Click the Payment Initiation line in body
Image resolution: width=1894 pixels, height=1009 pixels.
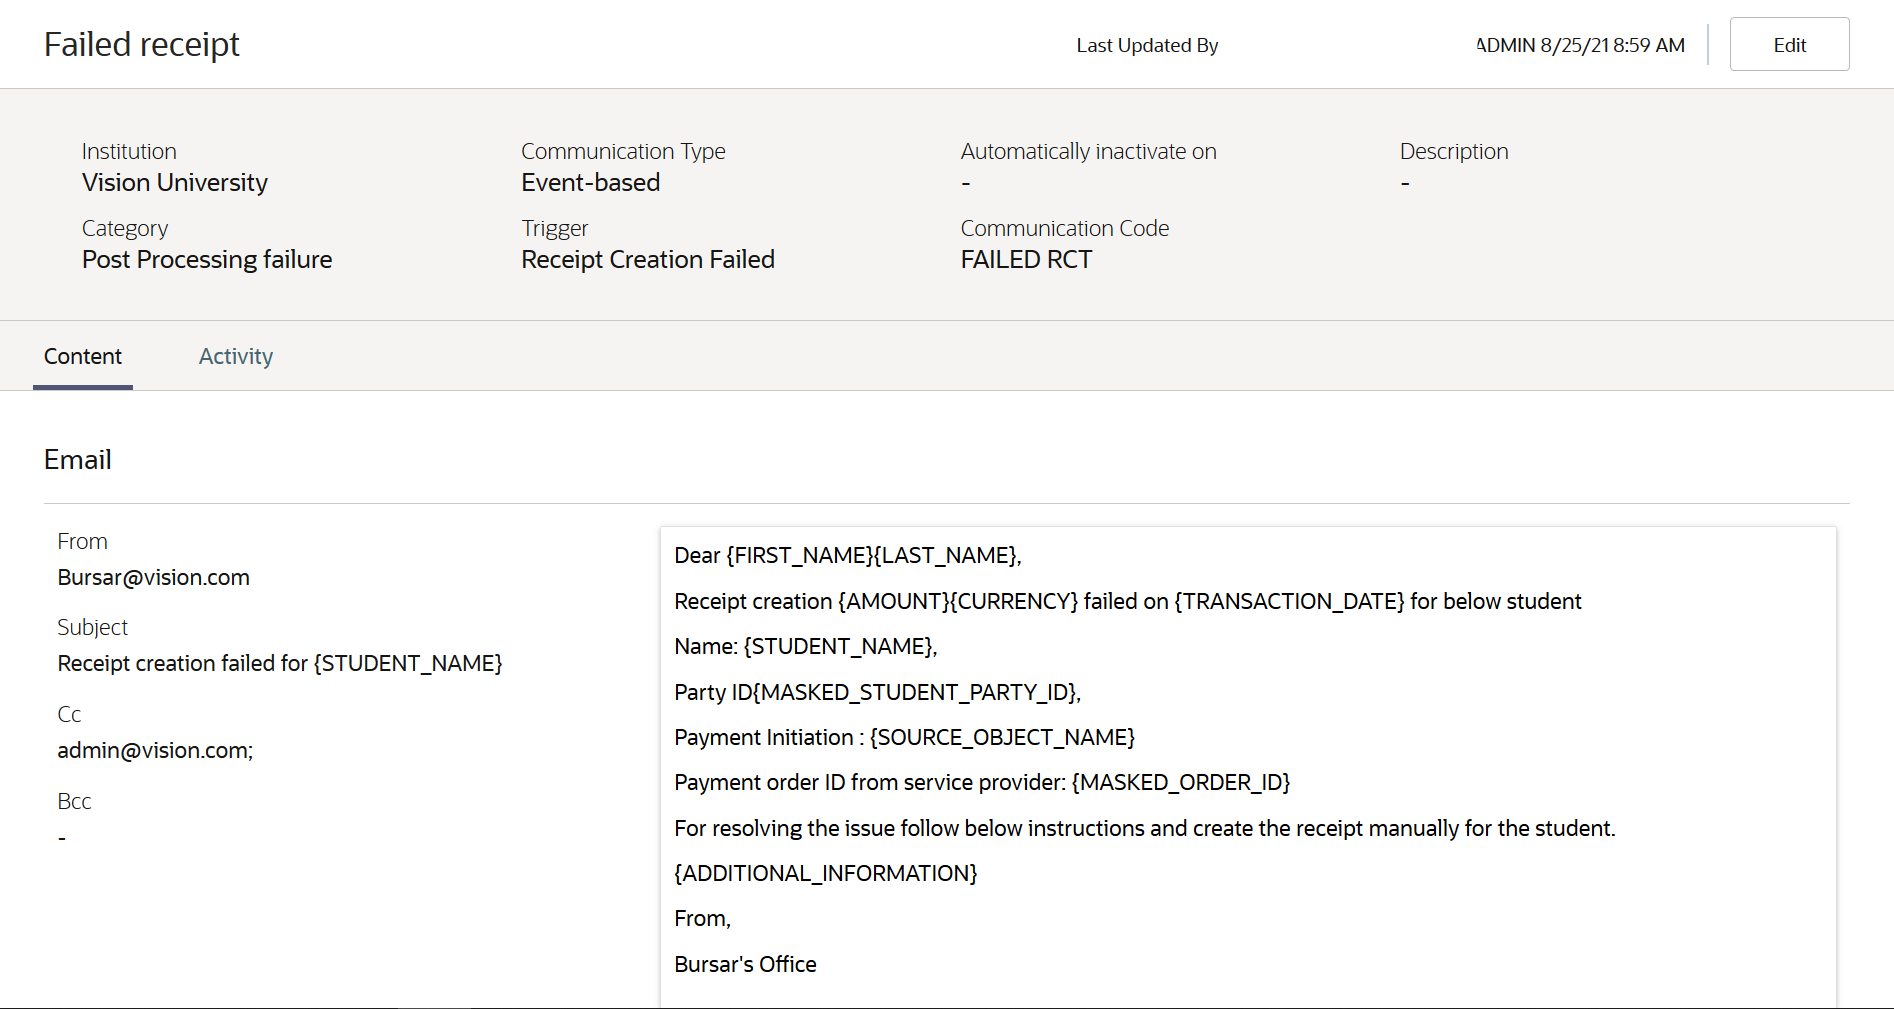click(904, 738)
